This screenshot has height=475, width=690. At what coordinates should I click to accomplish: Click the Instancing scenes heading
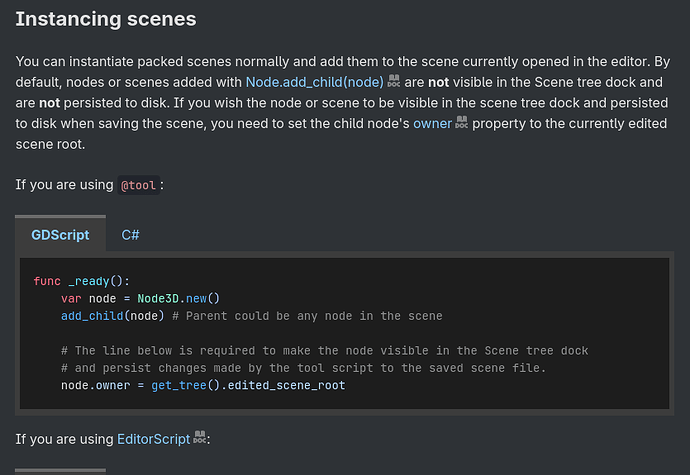106,19
